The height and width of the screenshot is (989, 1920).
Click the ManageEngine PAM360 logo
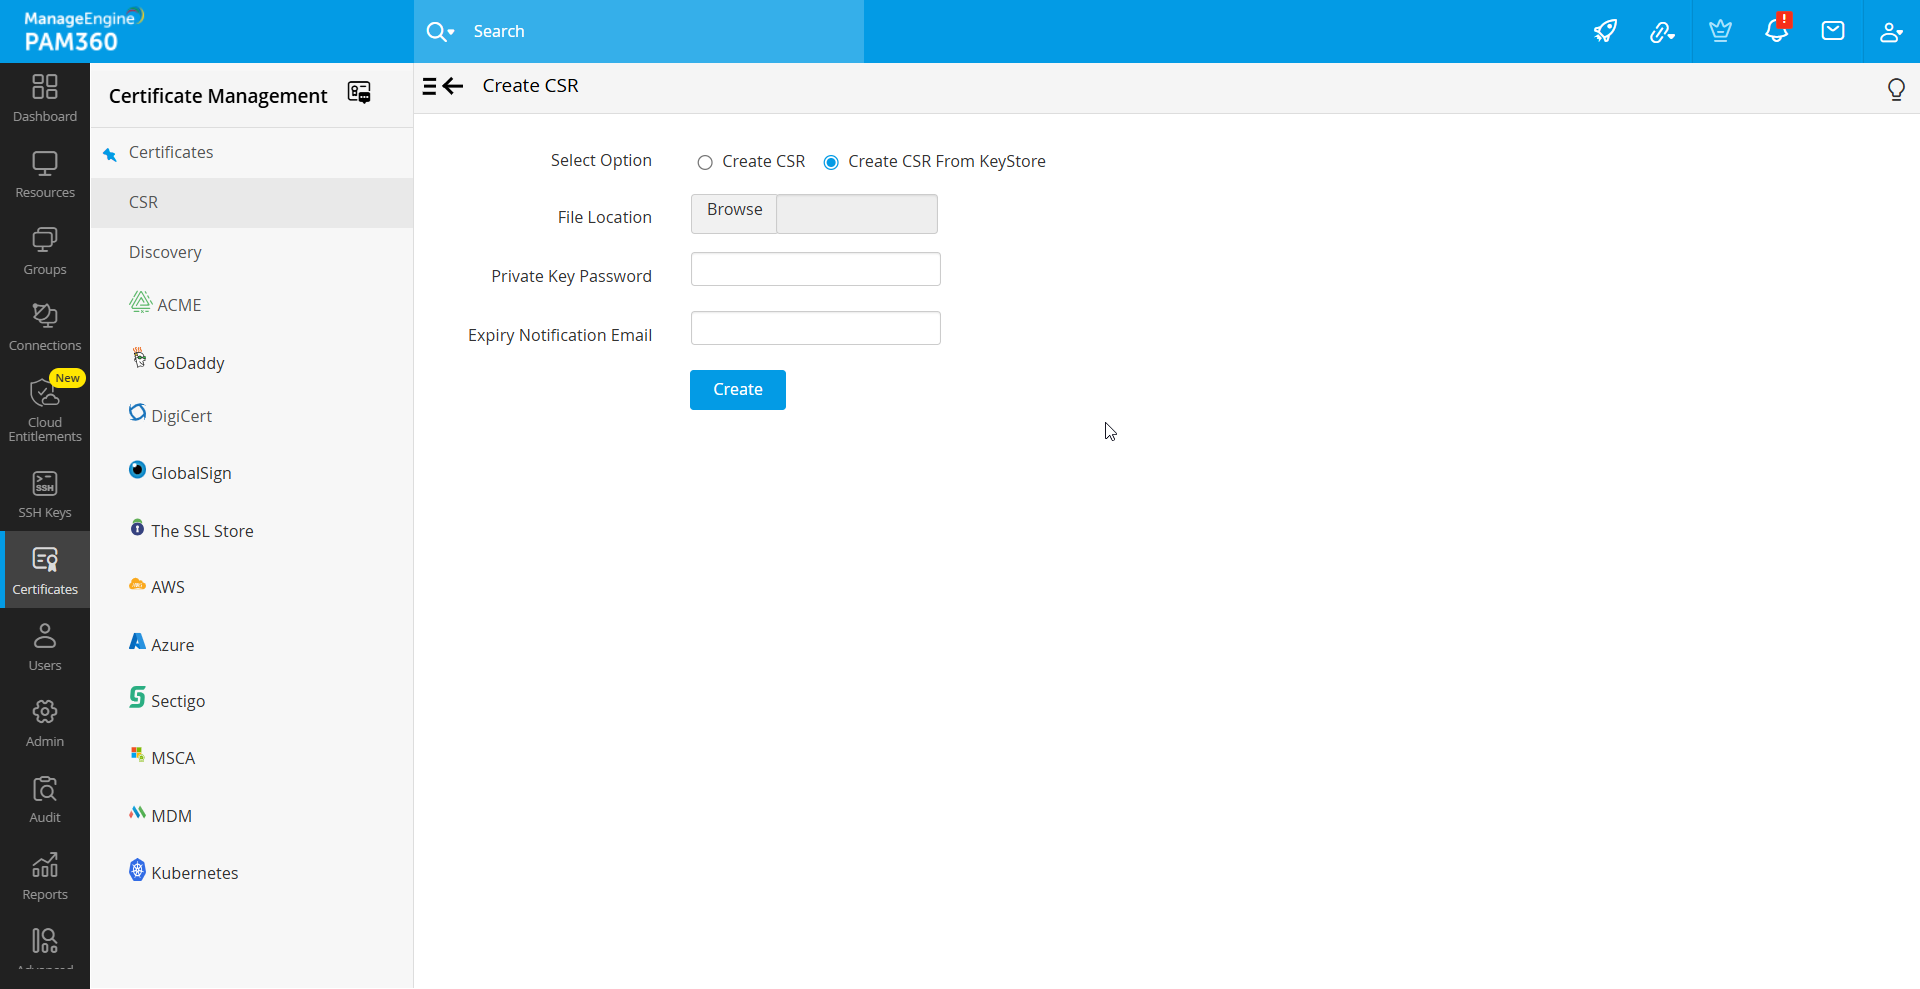click(x=84, y=31)
